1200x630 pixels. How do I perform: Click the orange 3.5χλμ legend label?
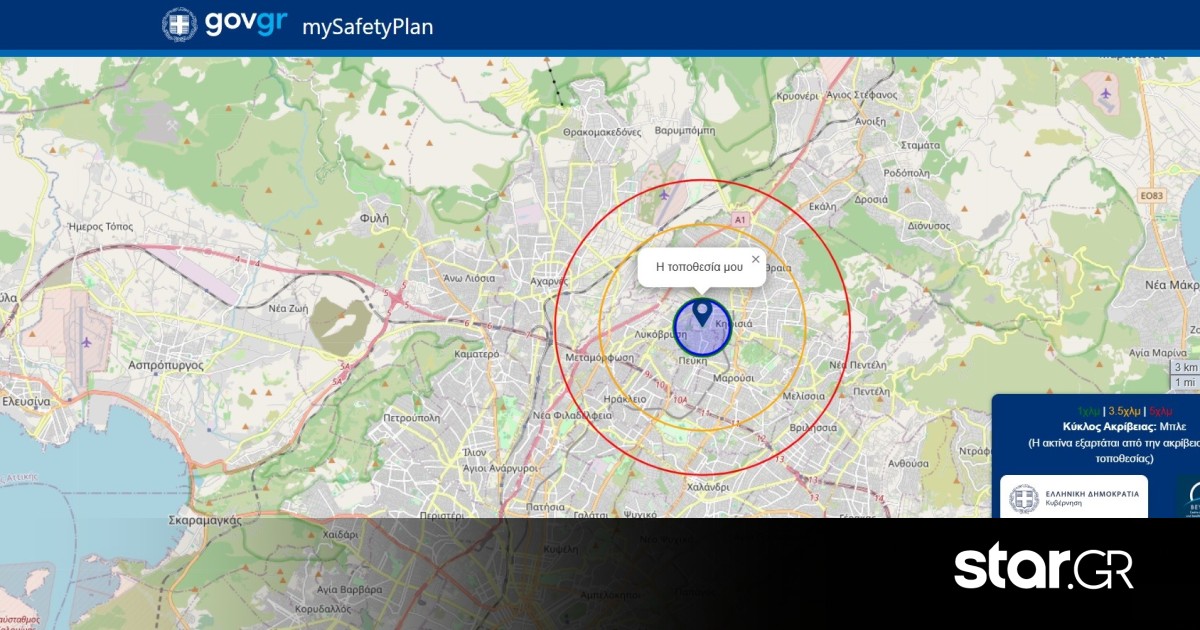(x=1125, y=411)
